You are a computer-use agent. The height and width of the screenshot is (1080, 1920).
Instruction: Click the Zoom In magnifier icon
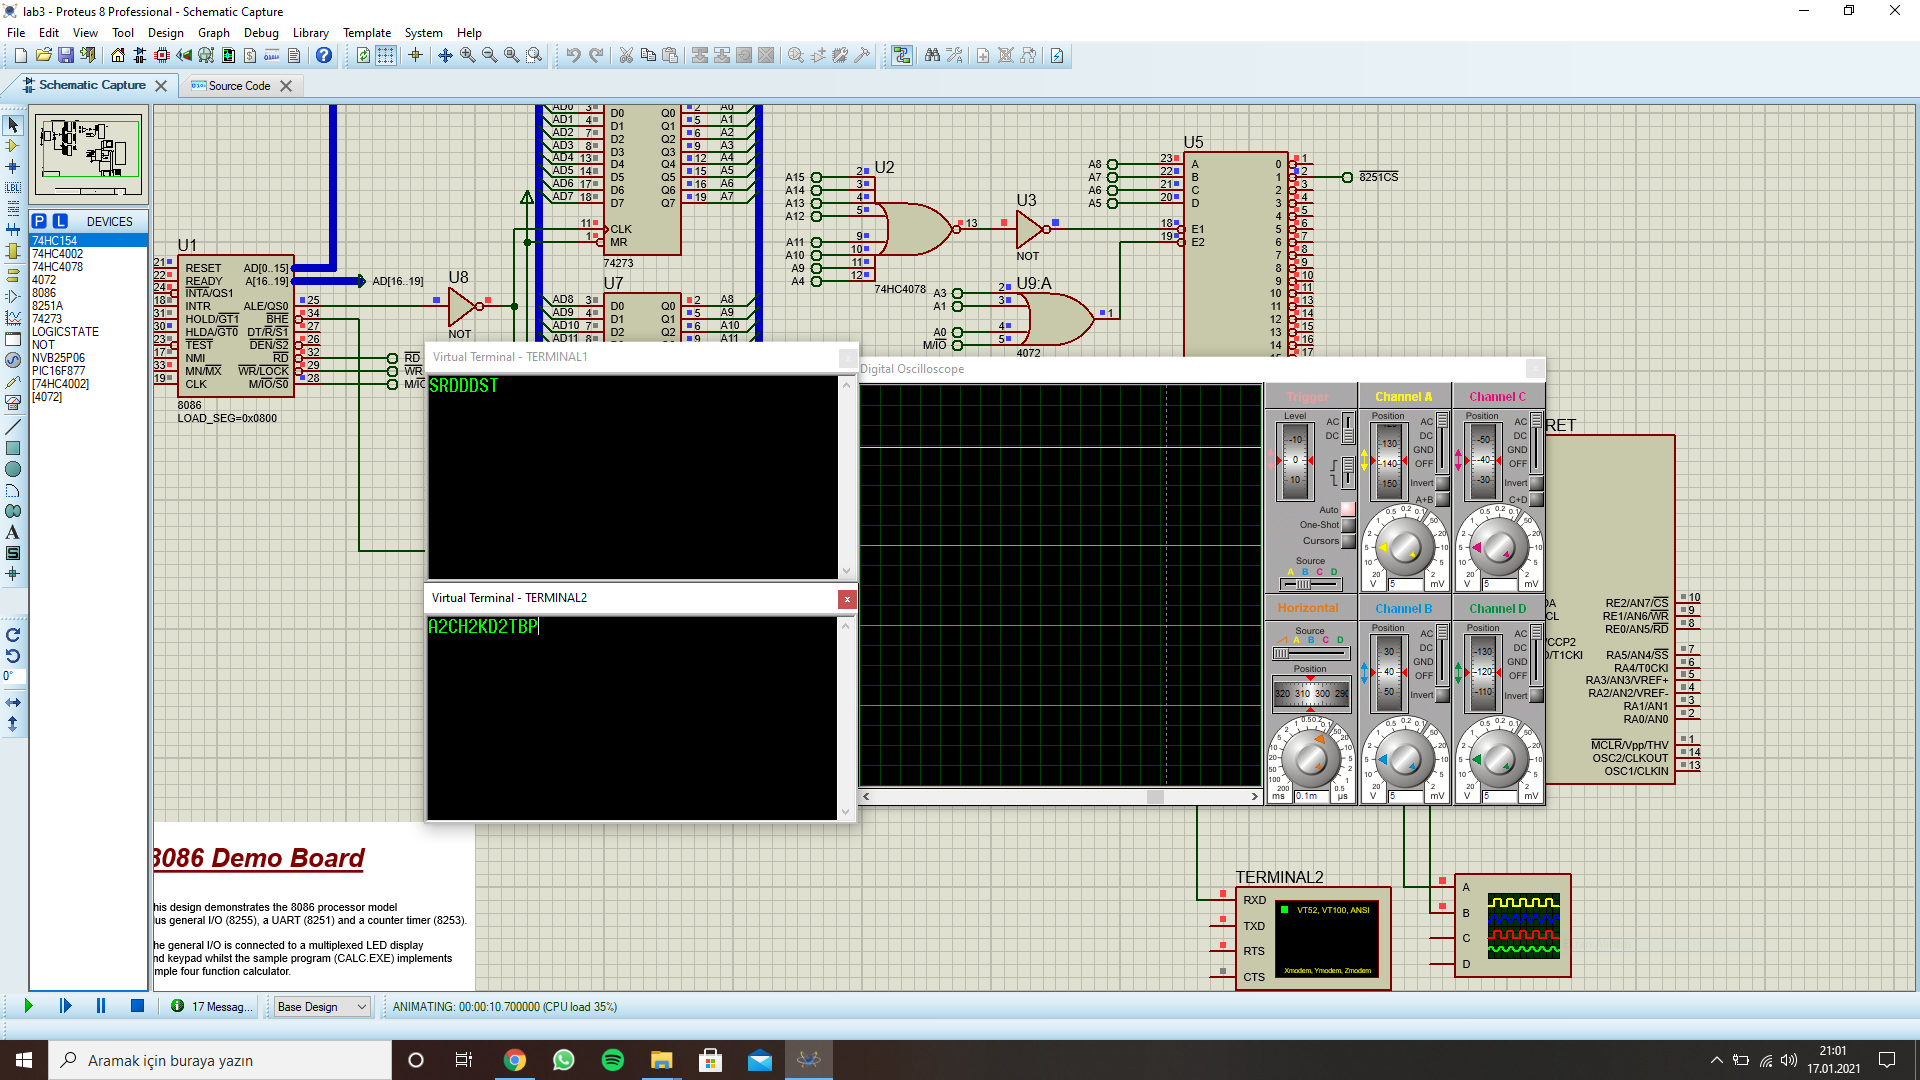(x=467, y=55)
